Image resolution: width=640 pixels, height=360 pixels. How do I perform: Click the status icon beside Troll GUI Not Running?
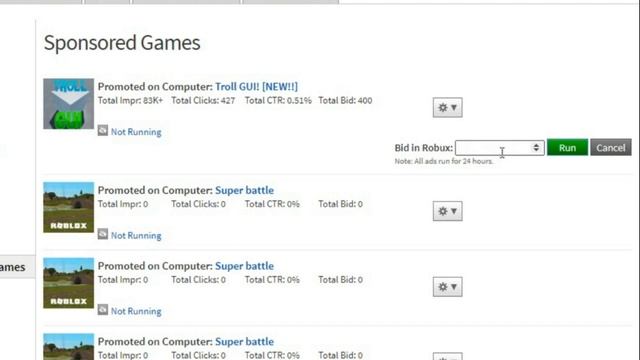[103, 130]
